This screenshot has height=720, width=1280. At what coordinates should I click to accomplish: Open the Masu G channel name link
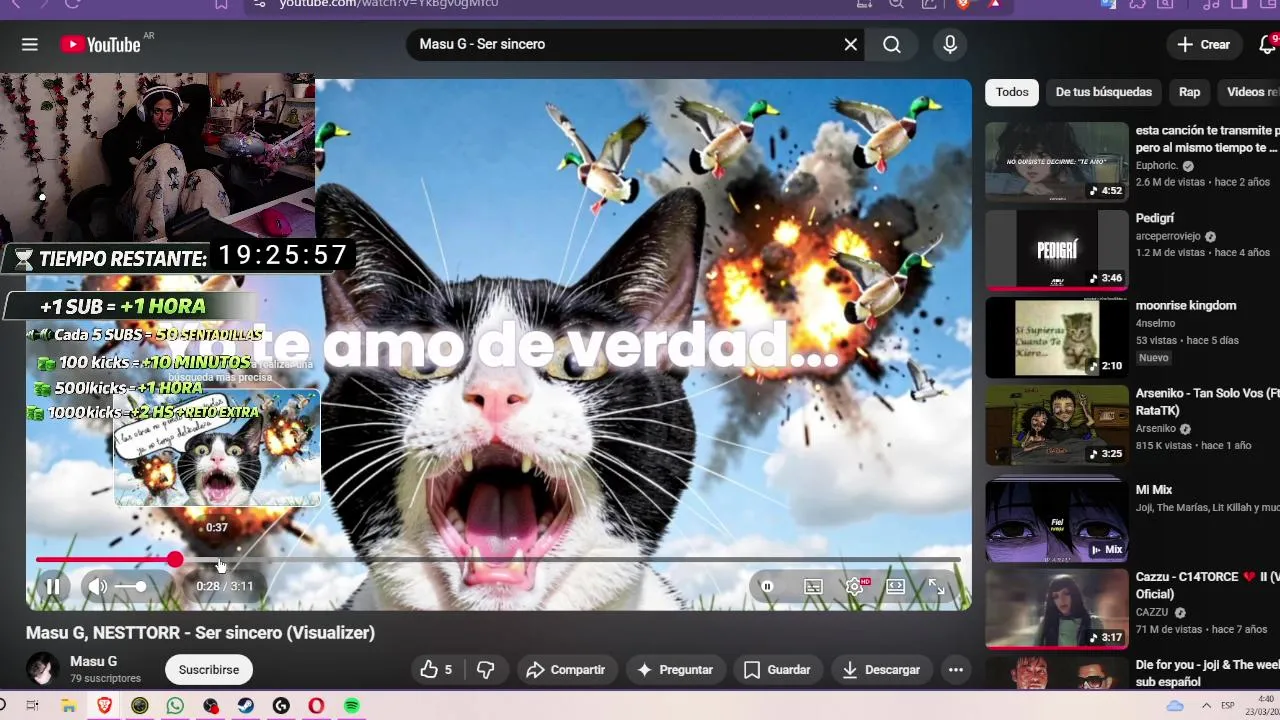pyautogui.click(x=93, y=661)
